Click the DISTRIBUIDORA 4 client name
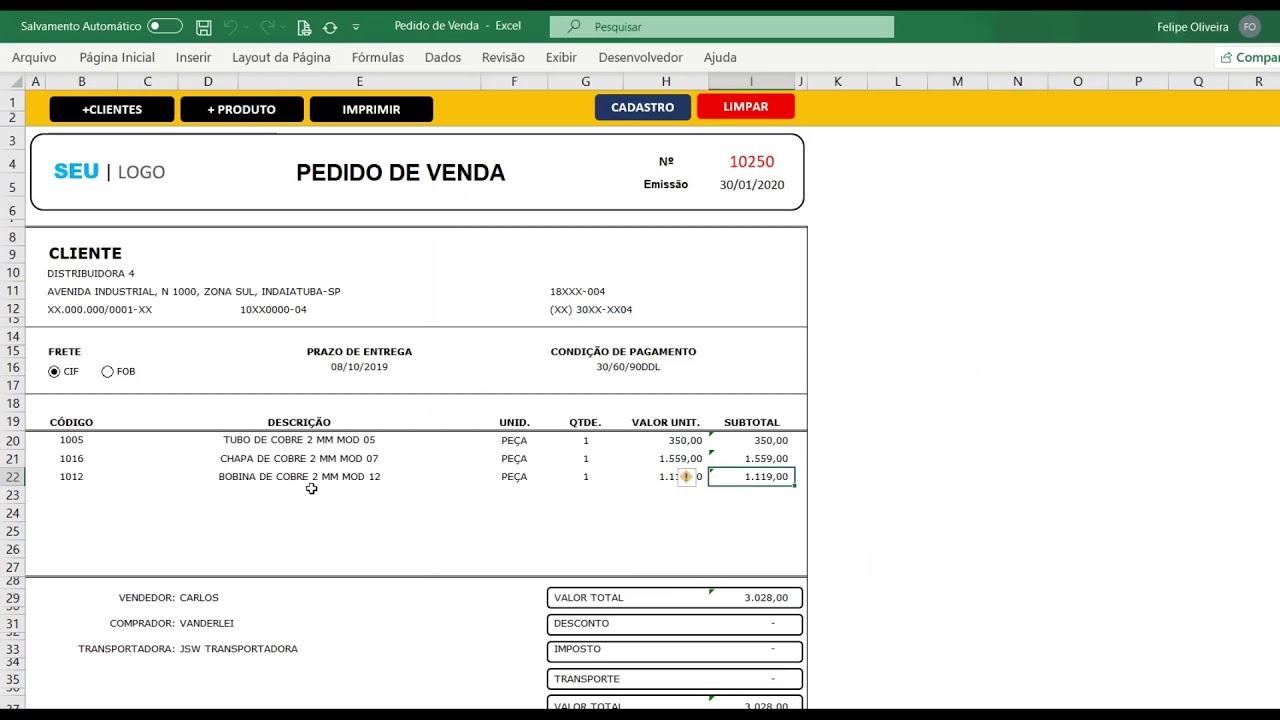Image resolution: width=1280 pixels, height=720 pixels. coord(90,274)
